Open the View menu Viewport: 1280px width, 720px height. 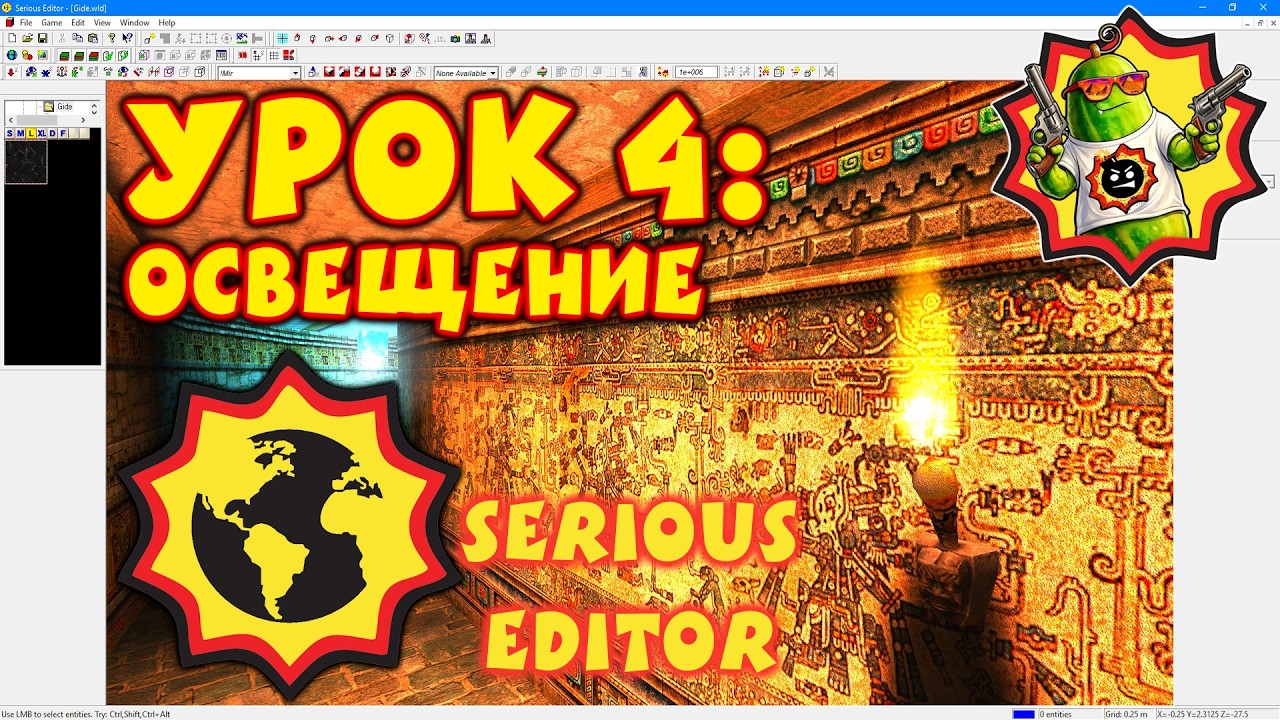(102, 22)
